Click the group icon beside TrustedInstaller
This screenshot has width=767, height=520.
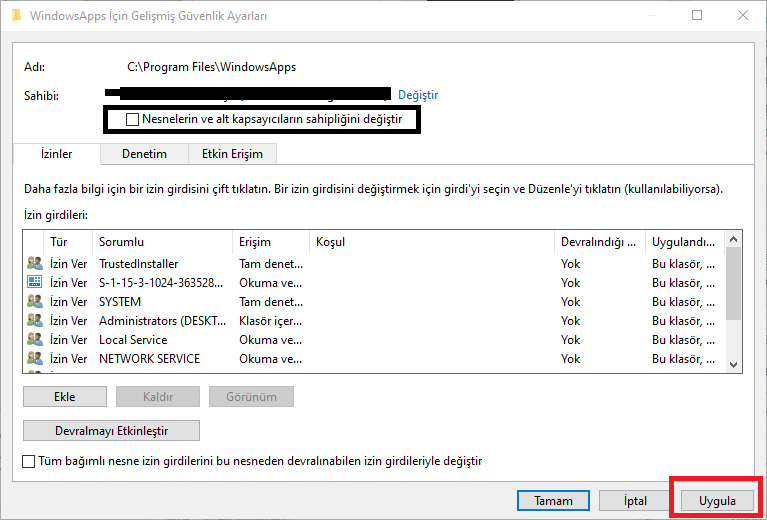tap(35, 264)
